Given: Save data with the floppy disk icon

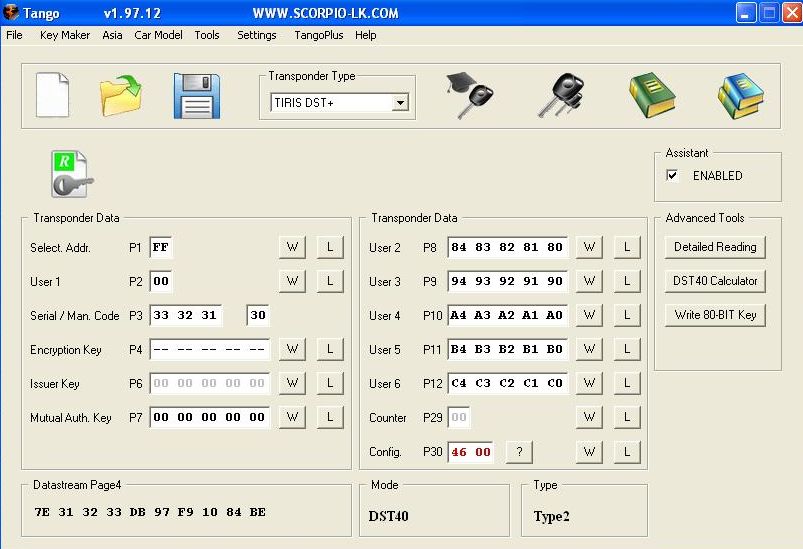Looking at the screenshot, I should pos(197,96).
